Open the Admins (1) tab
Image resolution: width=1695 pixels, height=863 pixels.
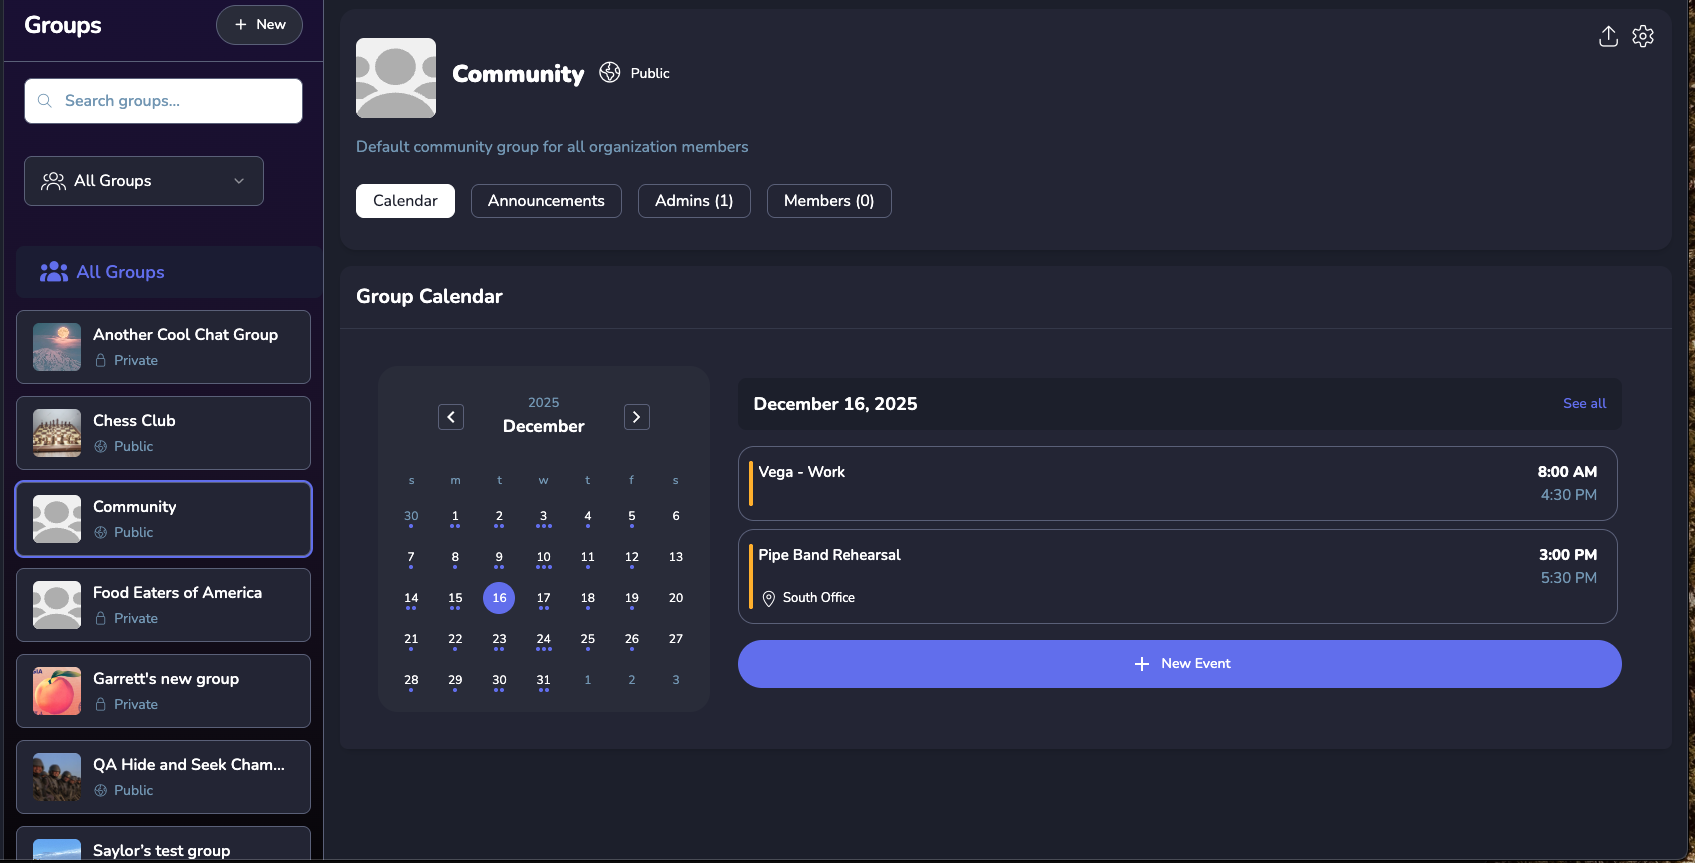tap(694, 201)
